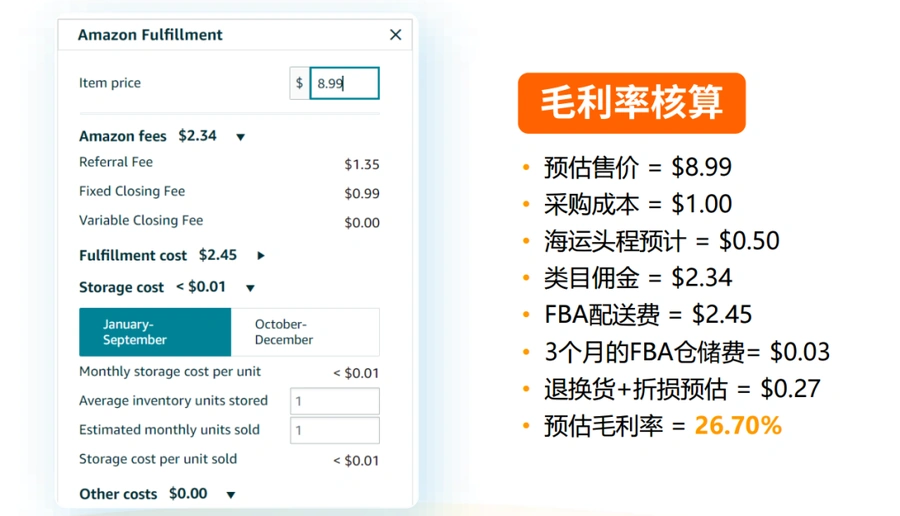Viewport: 900px width, 516px height.
Task: Click the Fulfillment cost $2.45 heading
Action: tap(158, 255)
